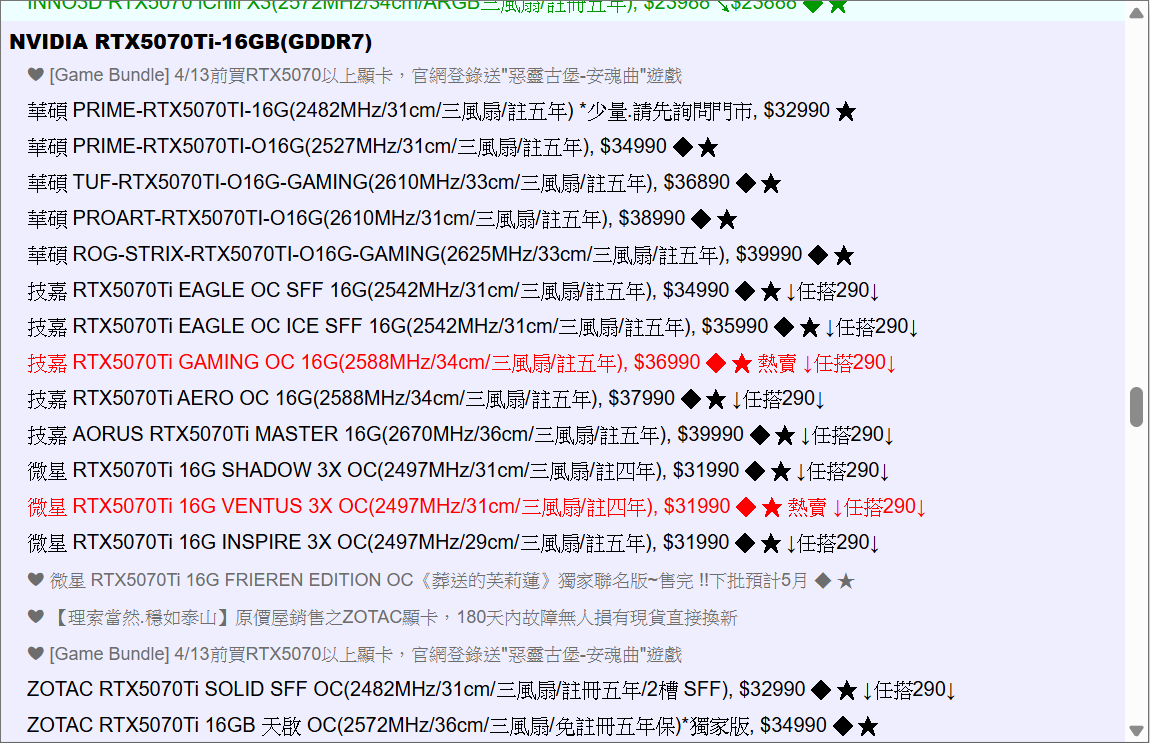This screenshot has height=743, width=1150.
Task: Select the 華碩 PRIME-RTX5070TI-O16G $34990 item
Action: pos(373,147)
